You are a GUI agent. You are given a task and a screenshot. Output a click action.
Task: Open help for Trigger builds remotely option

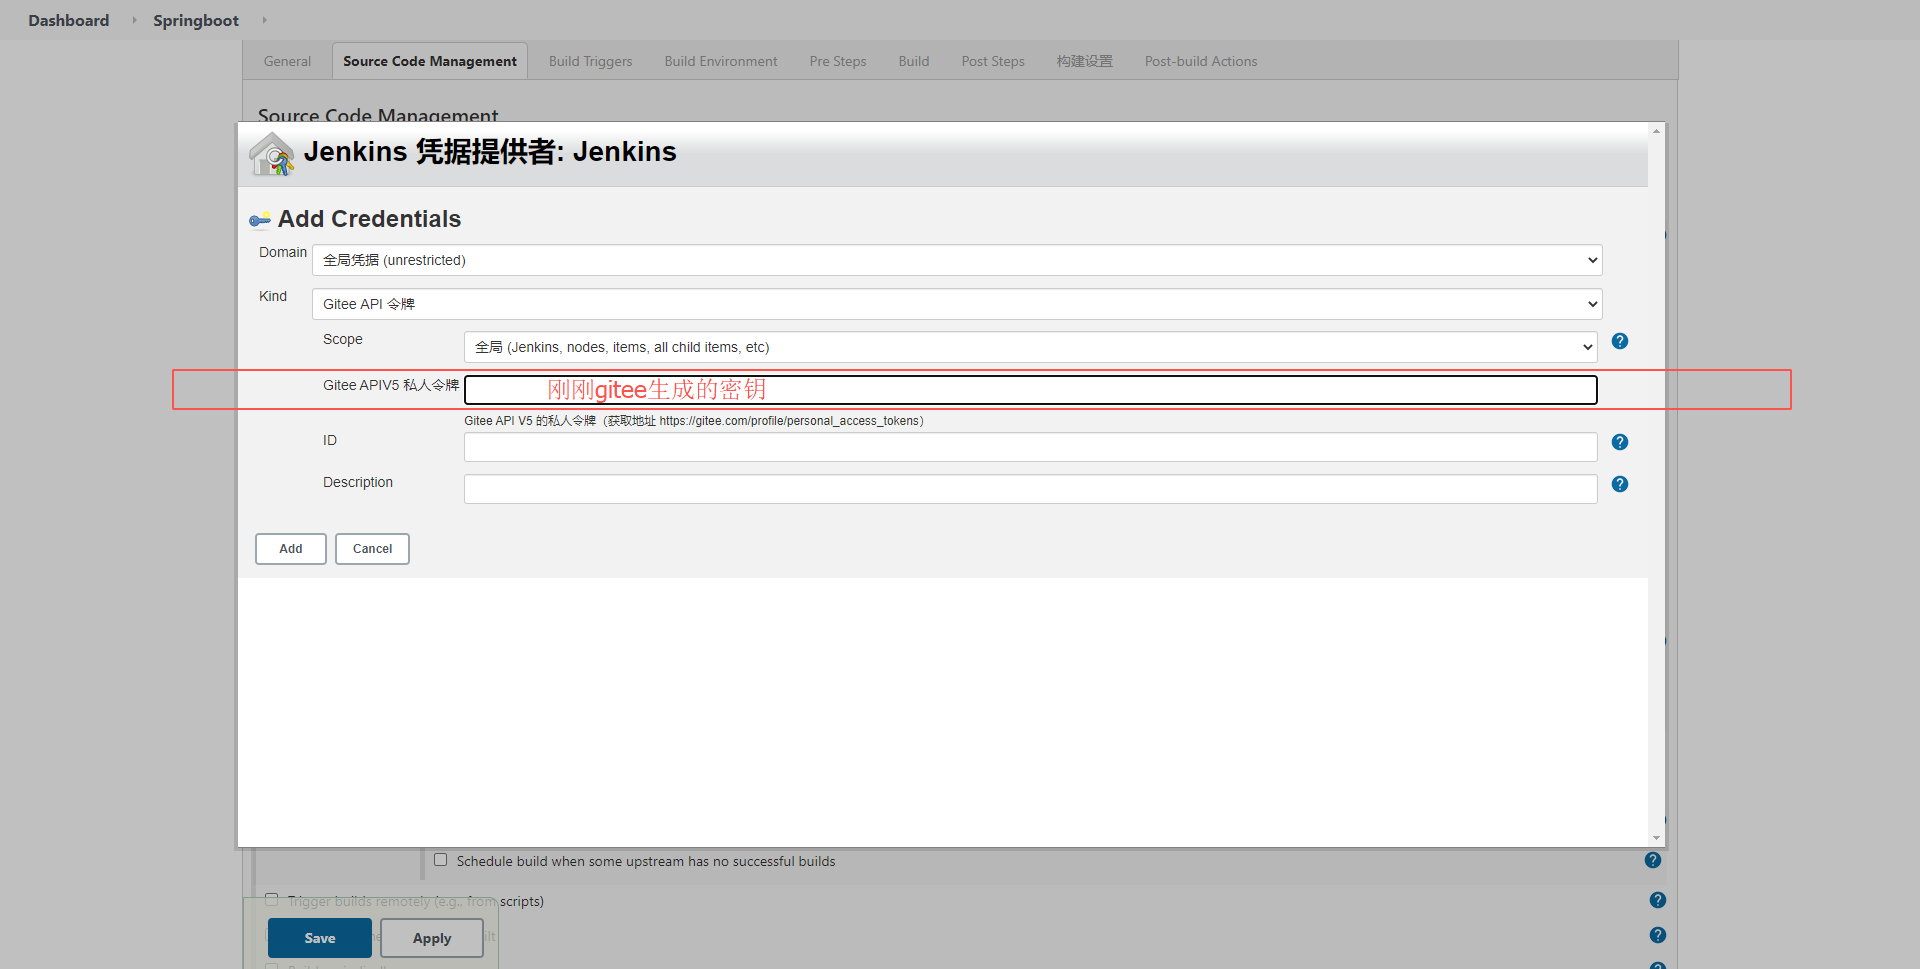[x=1658, y=900]
